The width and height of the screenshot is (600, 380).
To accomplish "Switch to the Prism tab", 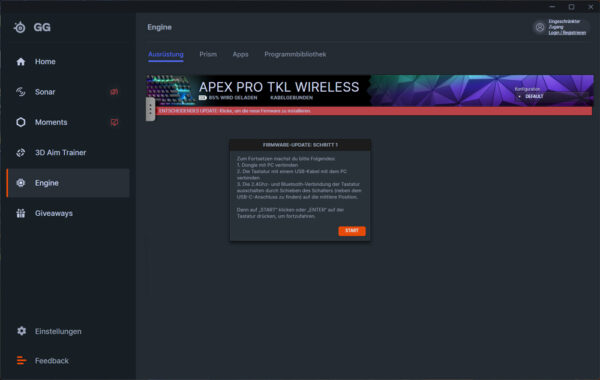I will 208,54.
